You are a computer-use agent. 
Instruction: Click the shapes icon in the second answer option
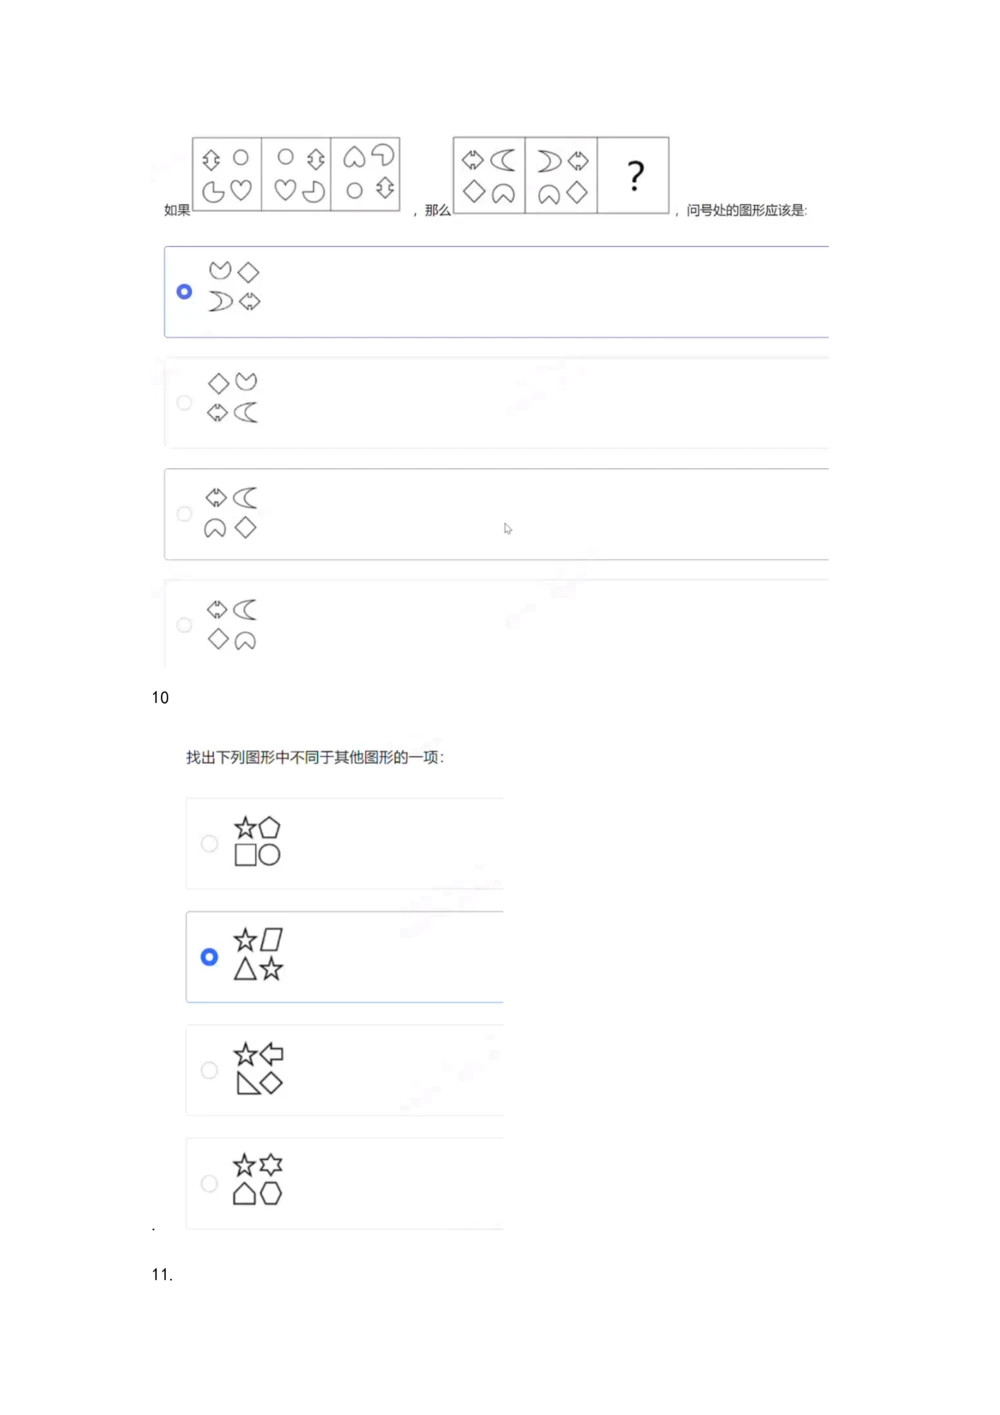coord(233,397)
